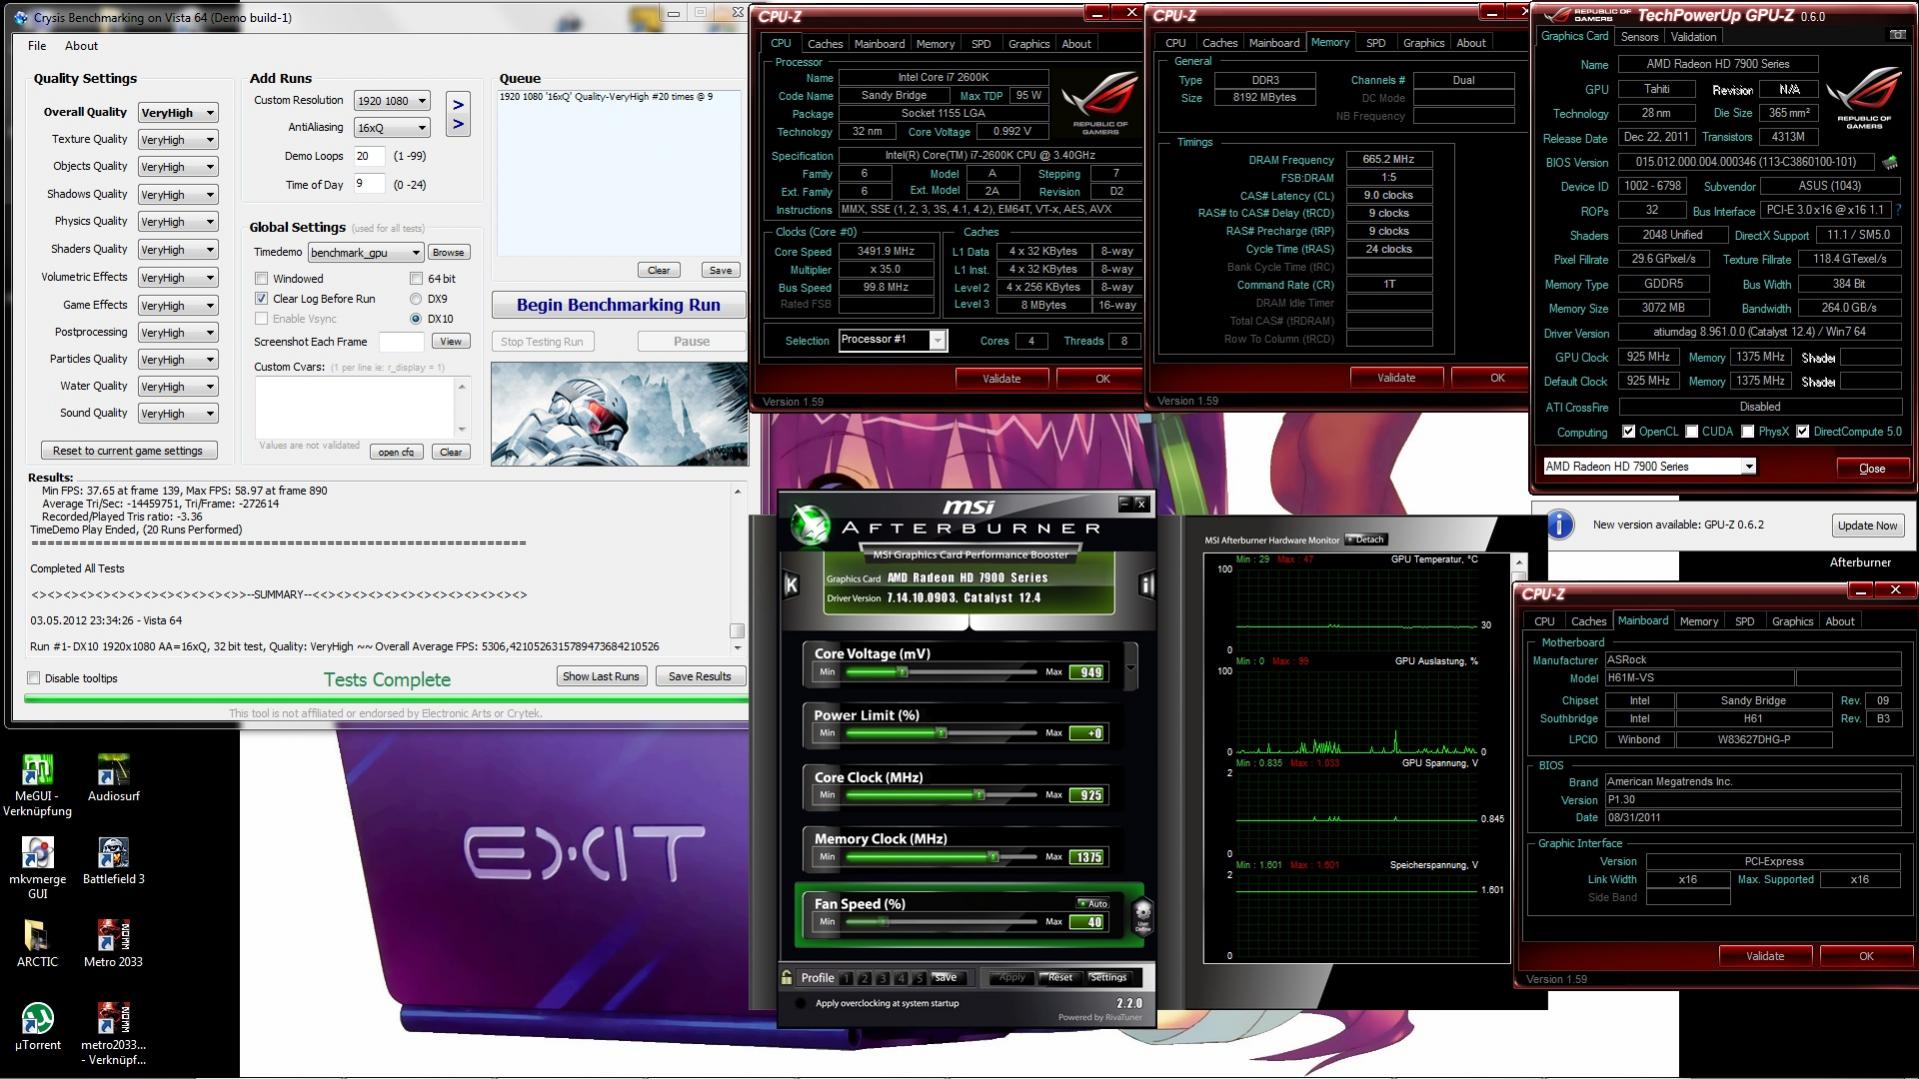
Task: Open the Kombustor K button in Afterburner
Action: coord(791,585)
